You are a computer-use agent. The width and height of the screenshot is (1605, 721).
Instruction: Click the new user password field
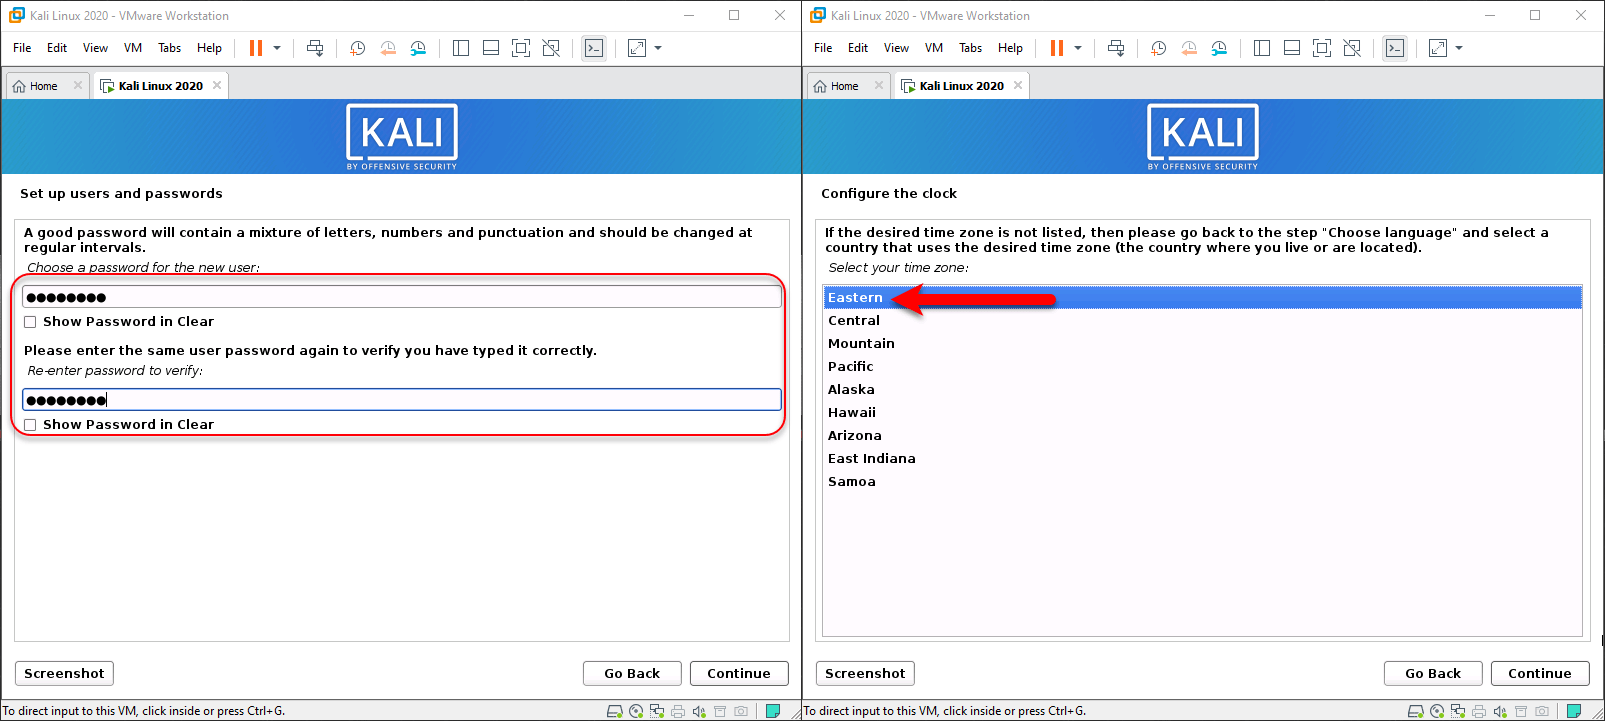(x=402, y=297)
